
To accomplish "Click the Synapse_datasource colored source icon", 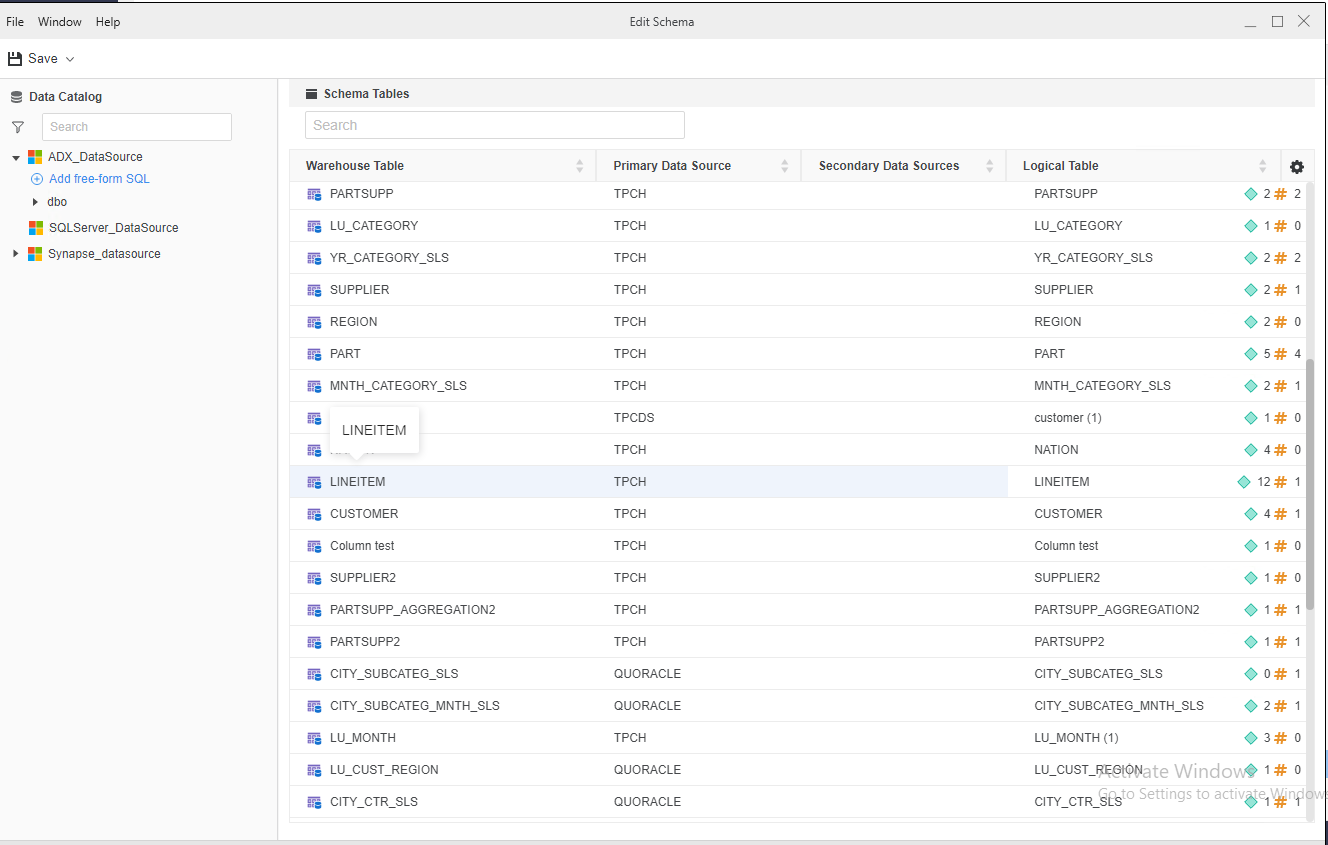I will coord(35,253).
